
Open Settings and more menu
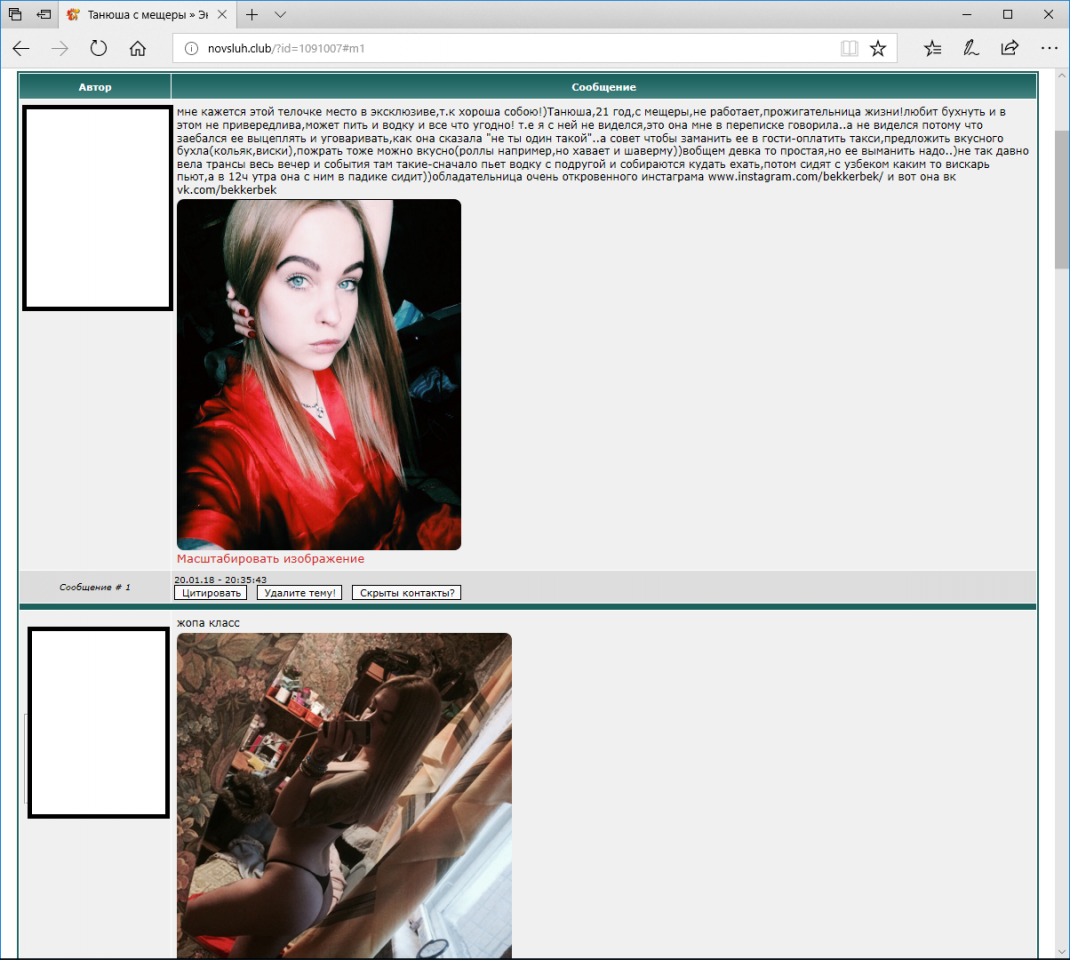click(1048, 48)
